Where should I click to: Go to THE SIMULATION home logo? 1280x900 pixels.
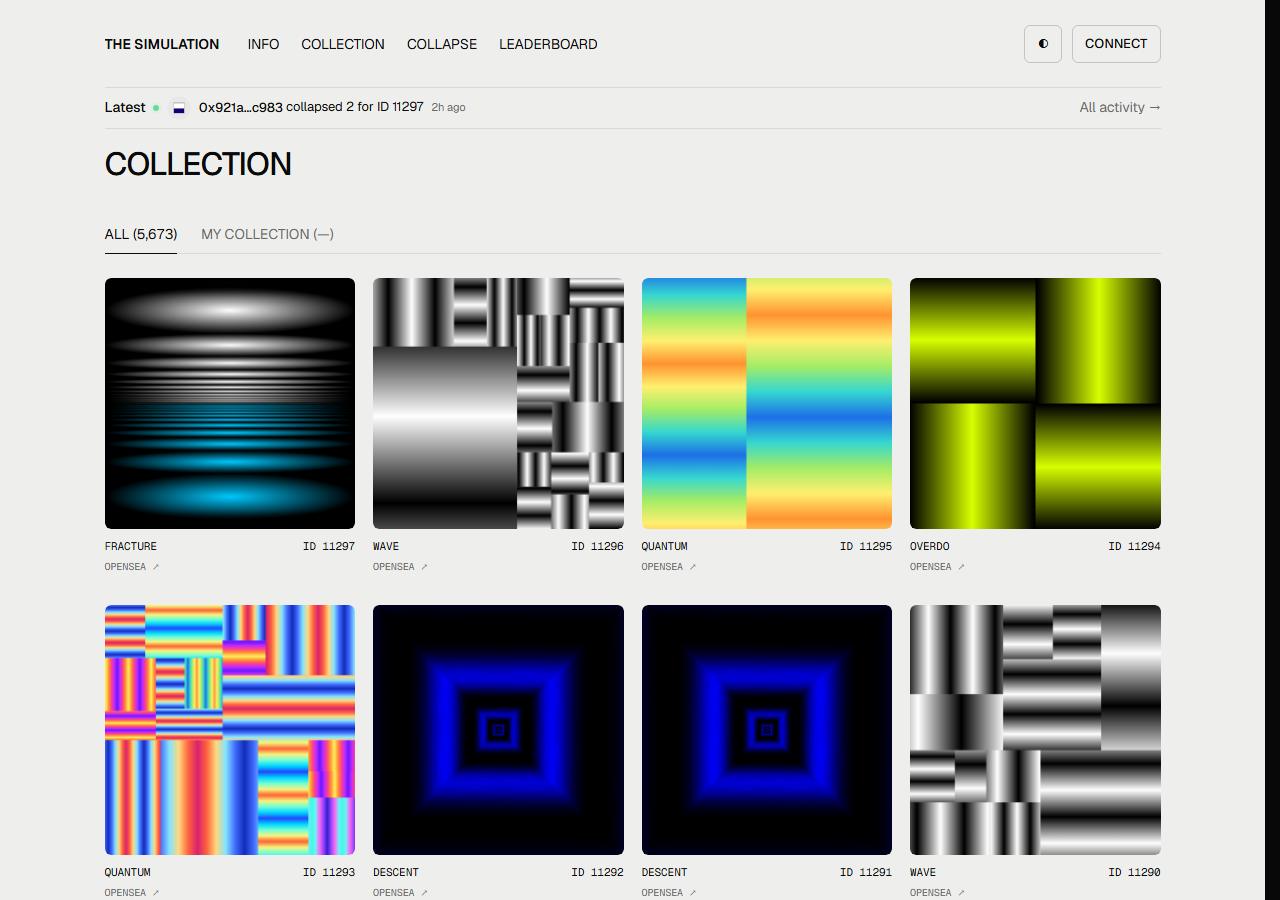162,44
